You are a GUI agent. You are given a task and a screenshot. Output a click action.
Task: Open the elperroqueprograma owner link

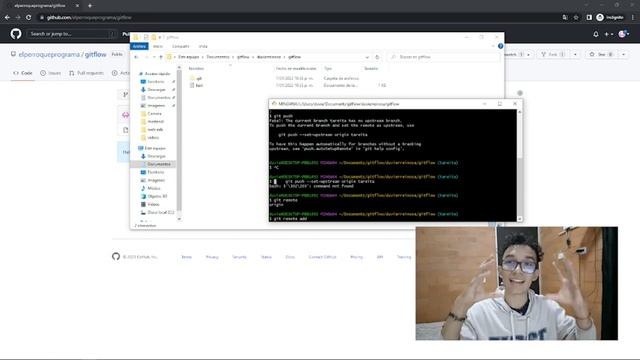pyautogui.click(x=49, y=54)
